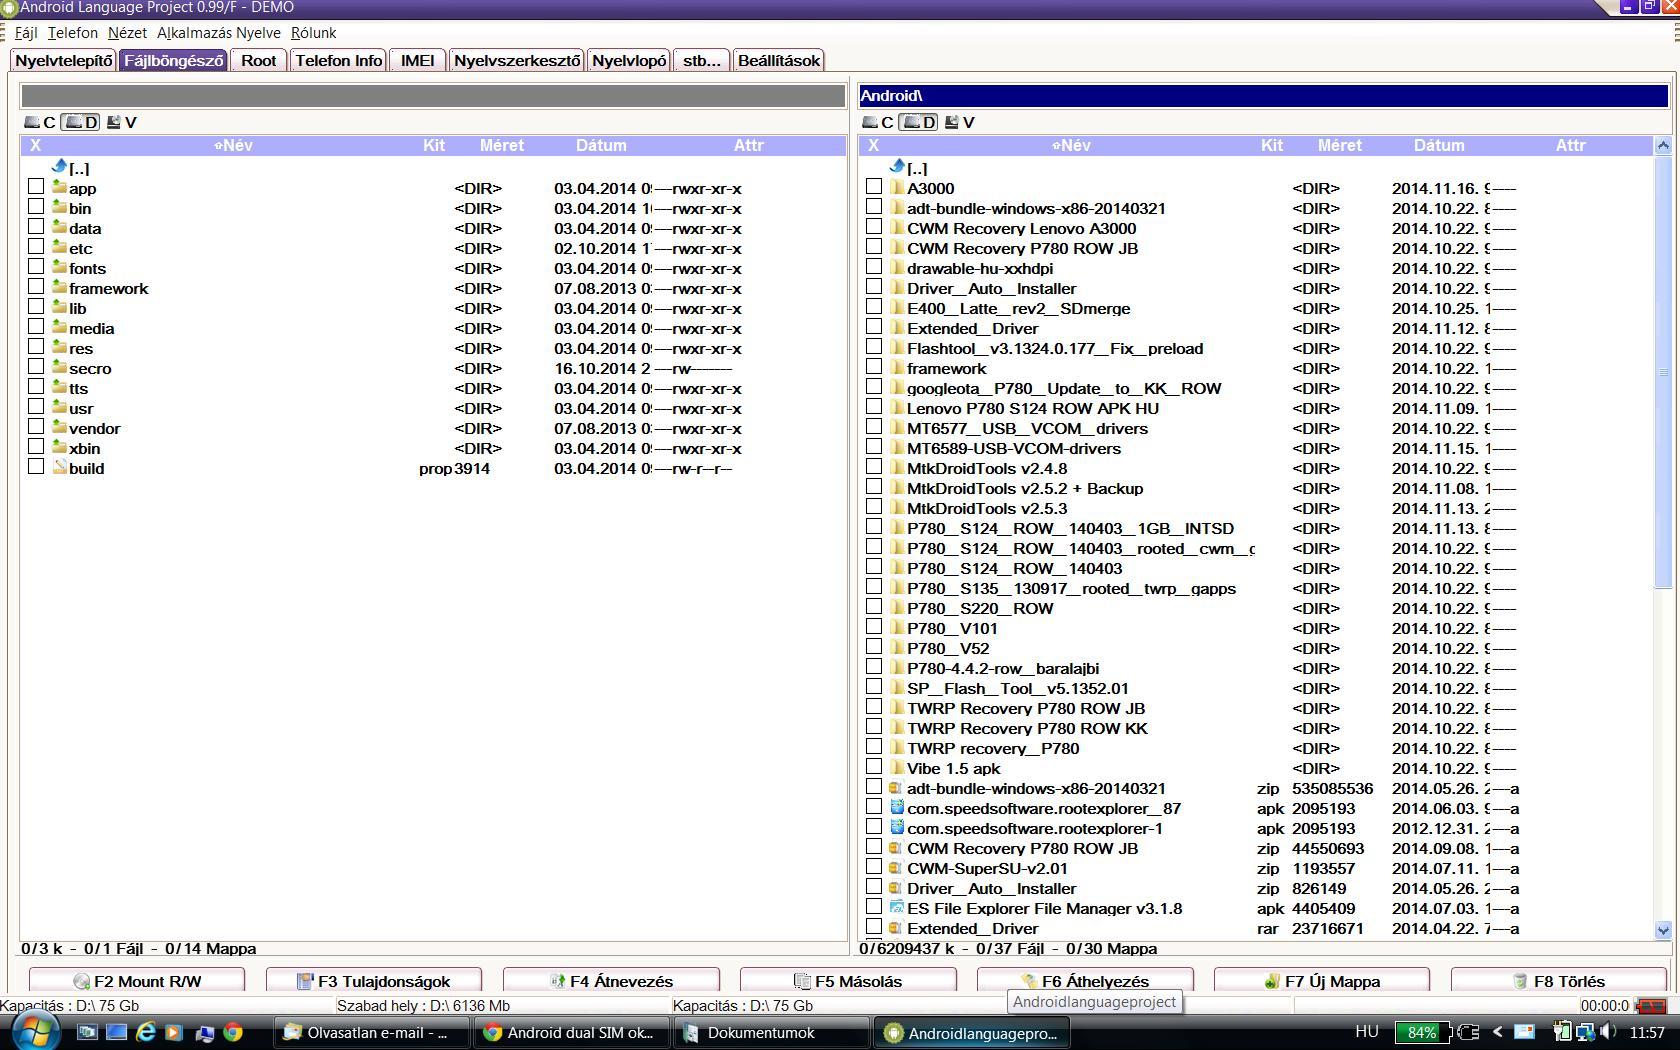Switch to the Telefon Info tab
The image size is (1680, 1050).
point(338,60)
